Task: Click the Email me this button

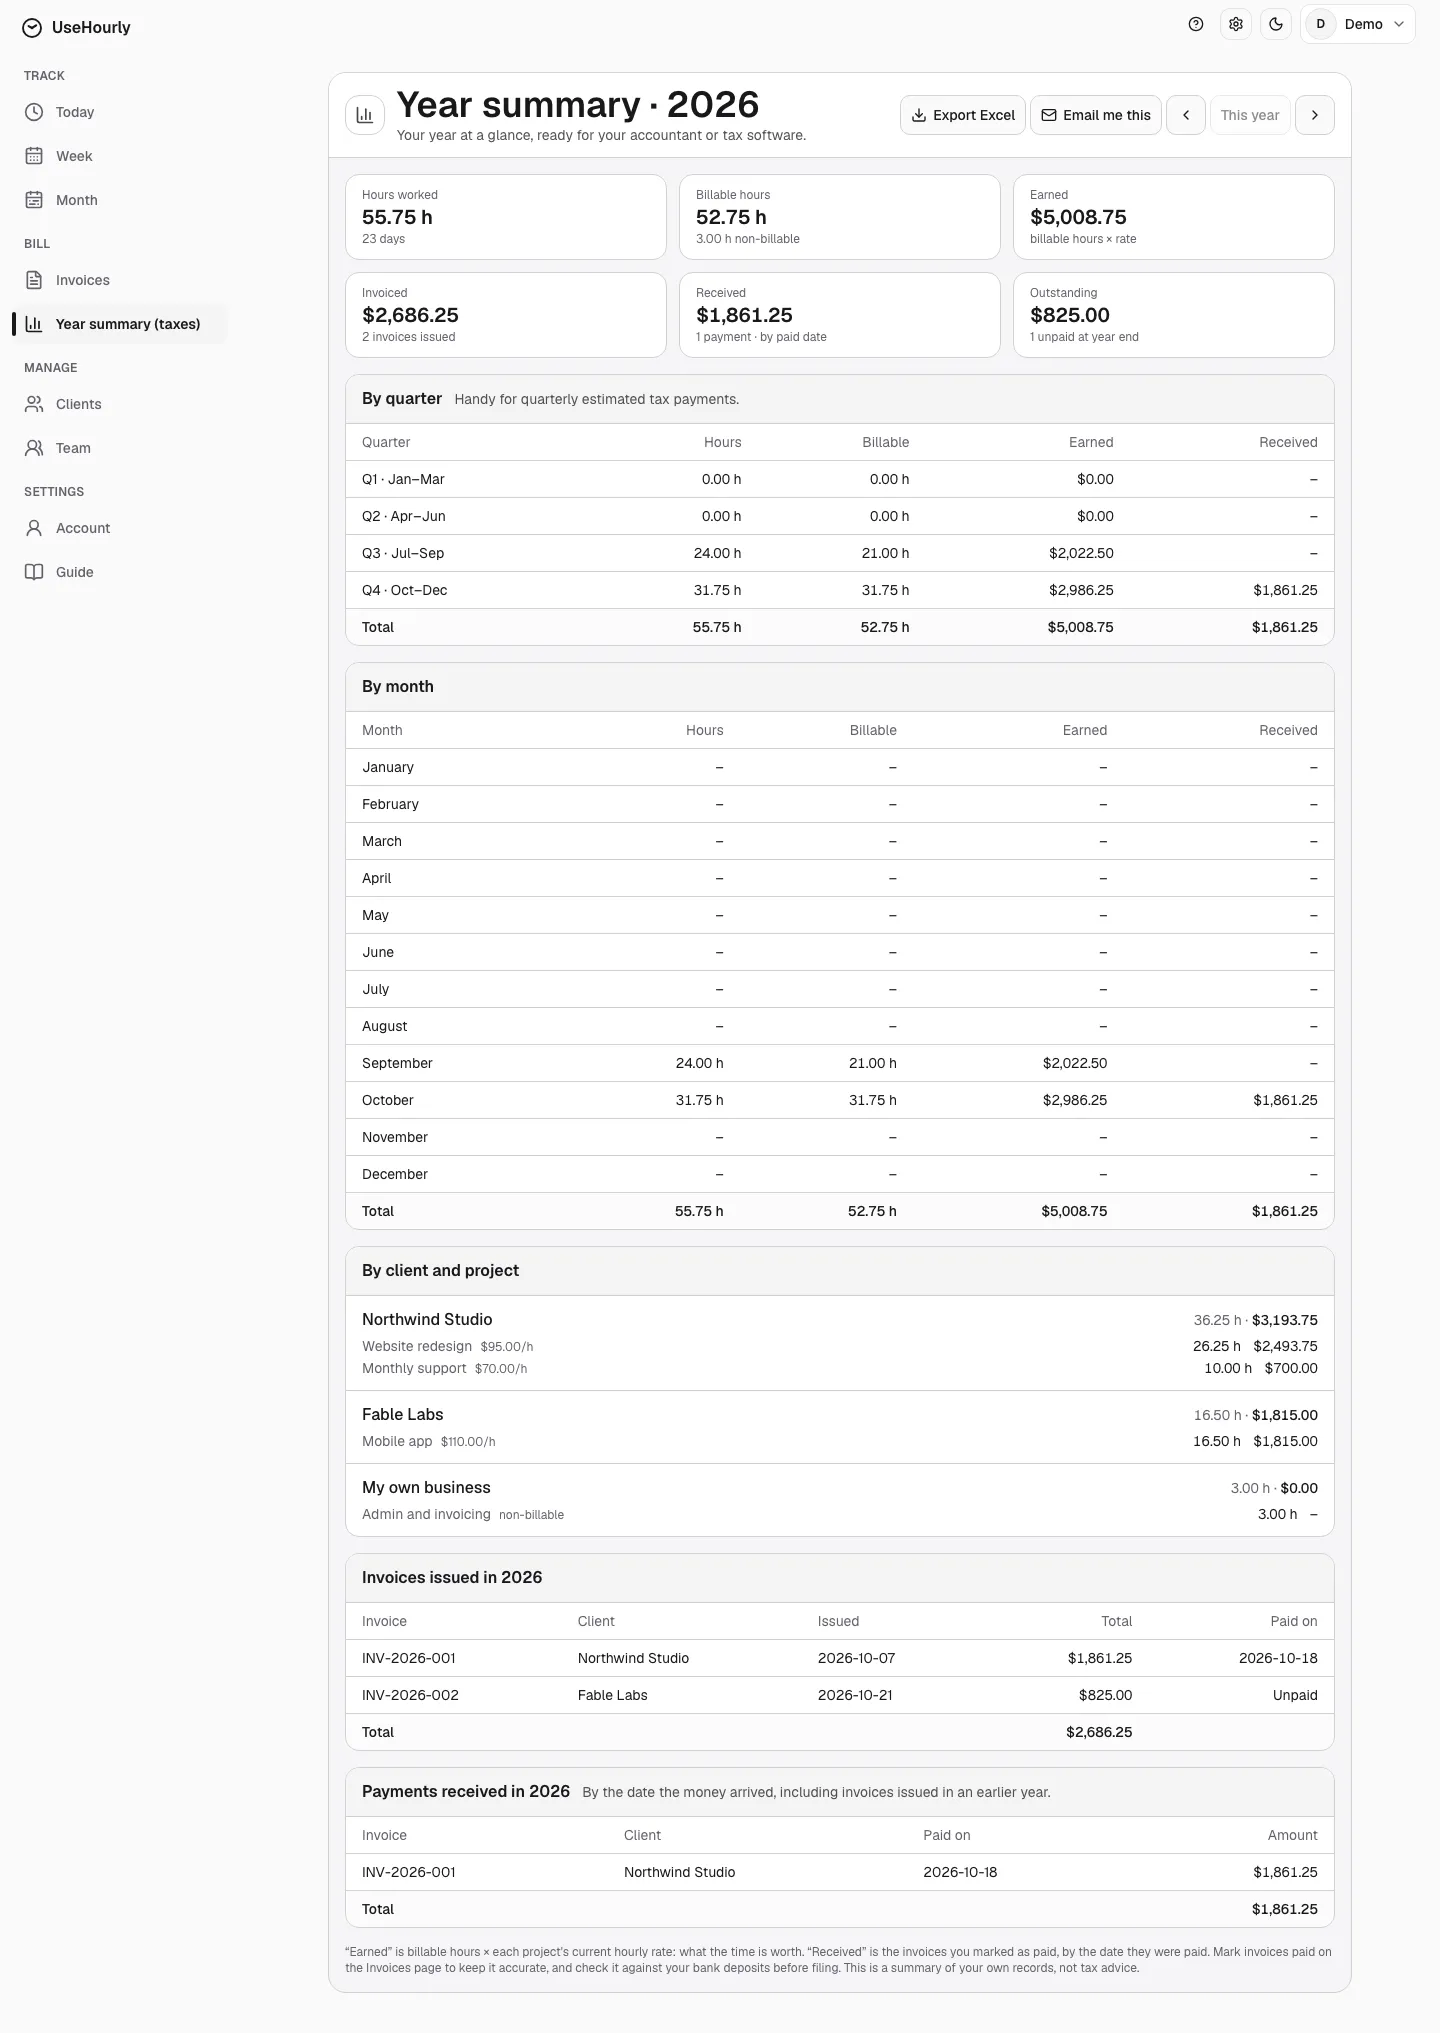Action: tap(1096, 115)
